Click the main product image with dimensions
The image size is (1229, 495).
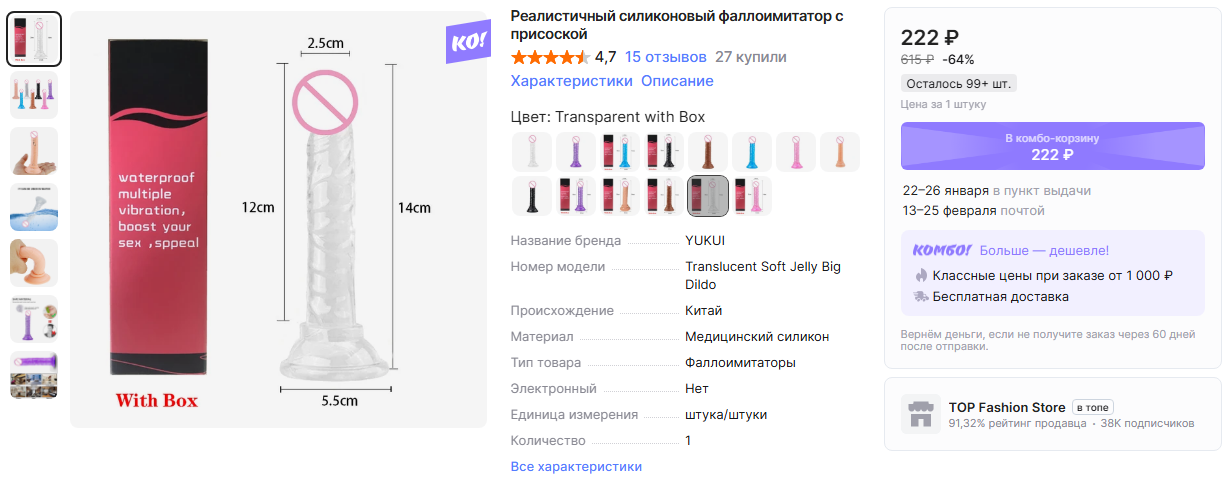point(277,220)
